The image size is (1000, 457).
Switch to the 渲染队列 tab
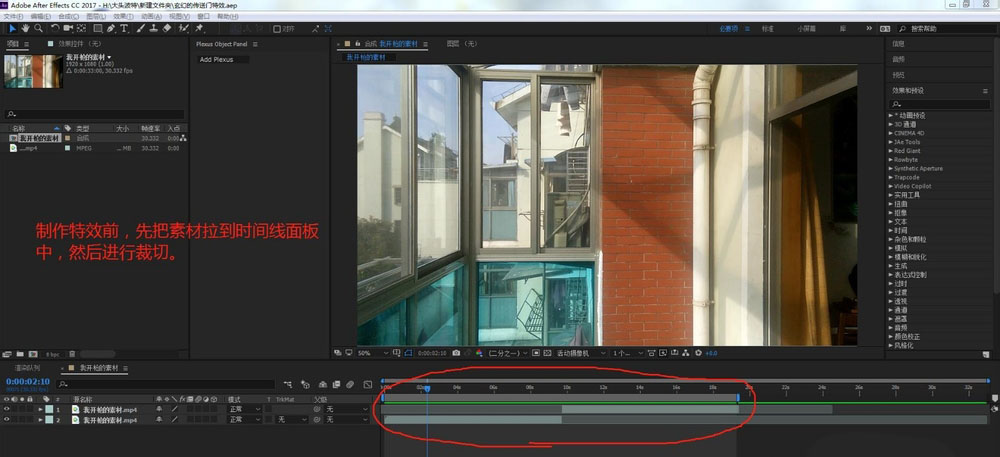(x=26, y=368)
